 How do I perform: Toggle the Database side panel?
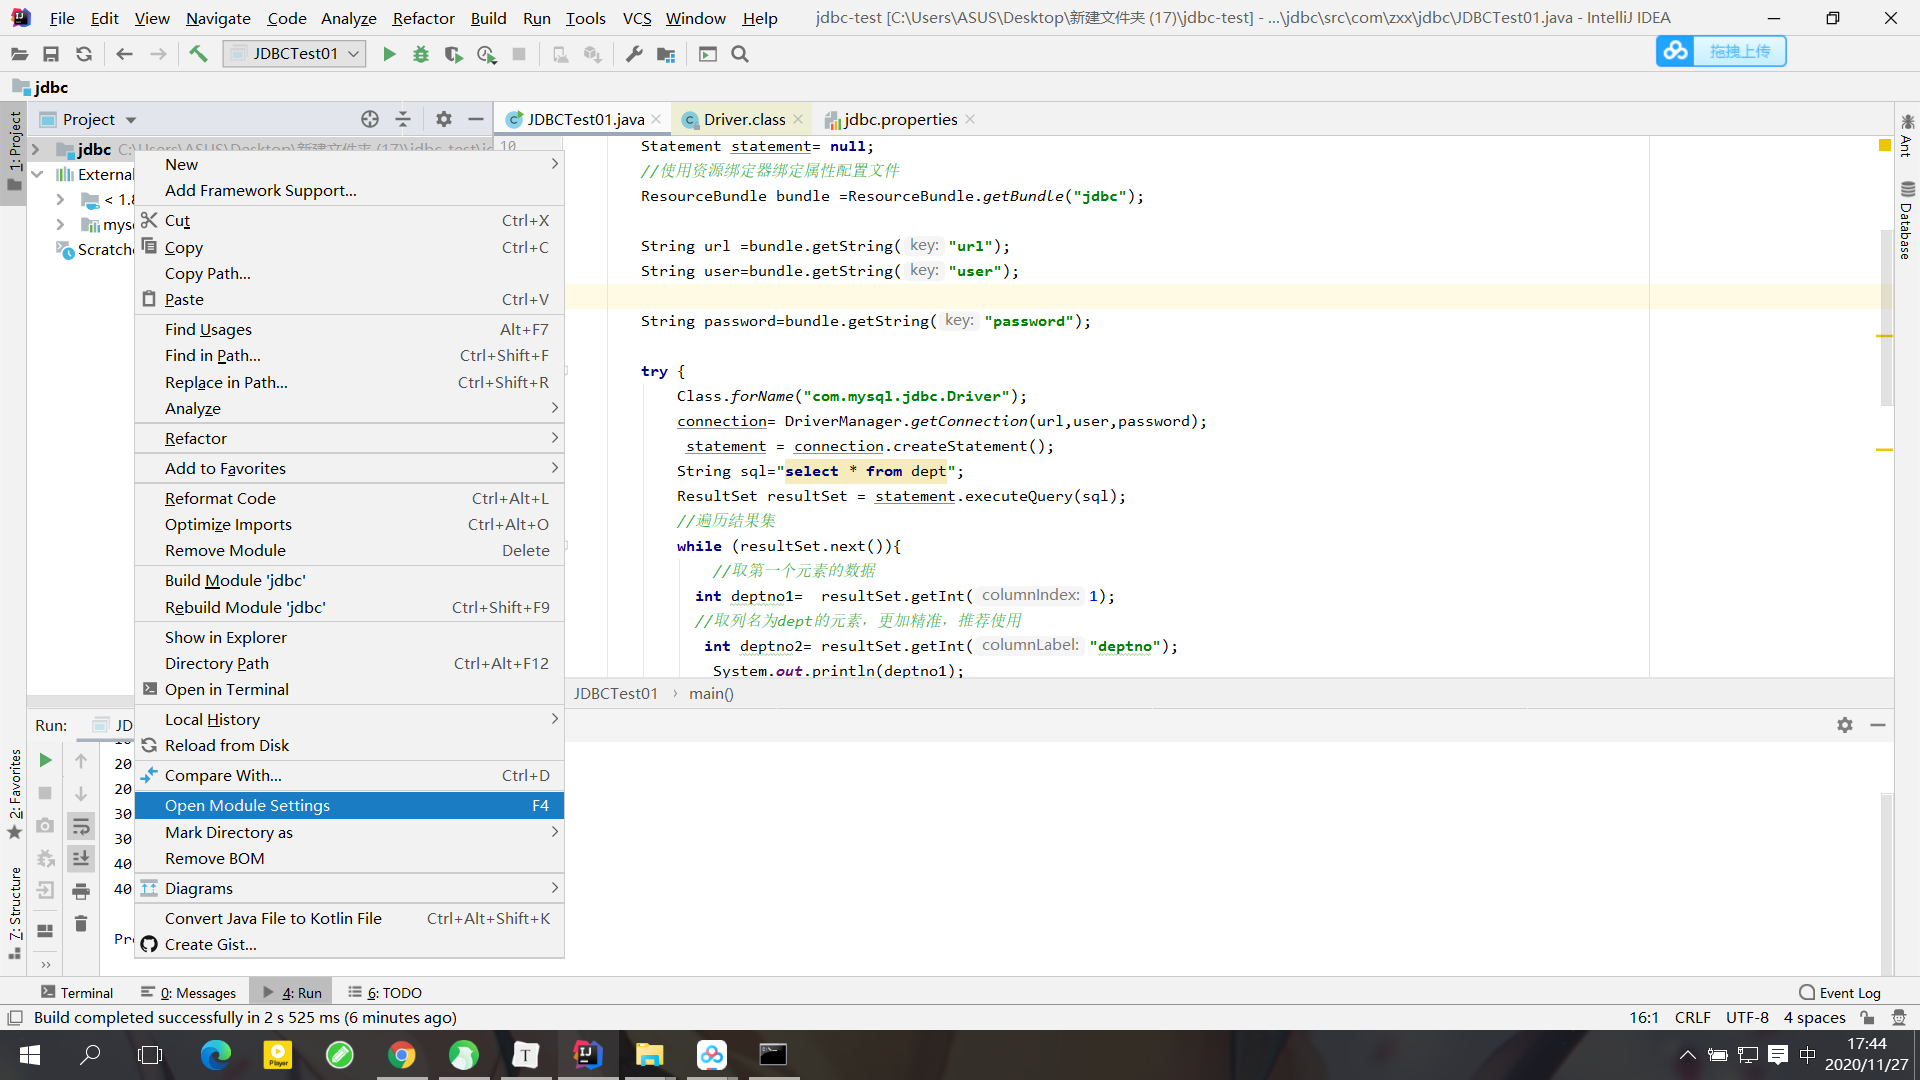[1906, 220]
